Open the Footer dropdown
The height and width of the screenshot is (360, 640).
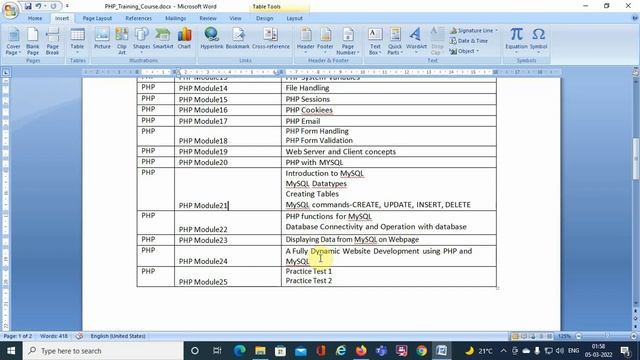pos(325,41)
